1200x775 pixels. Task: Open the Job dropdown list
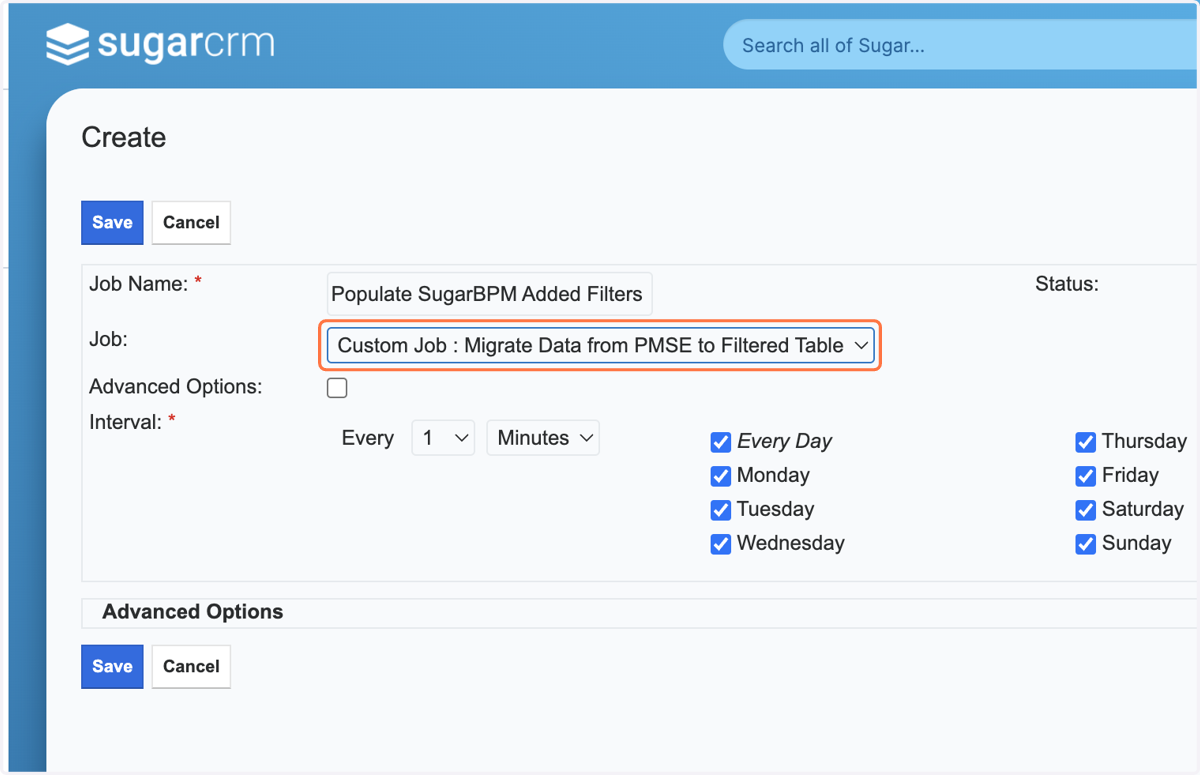pos(601,346)
